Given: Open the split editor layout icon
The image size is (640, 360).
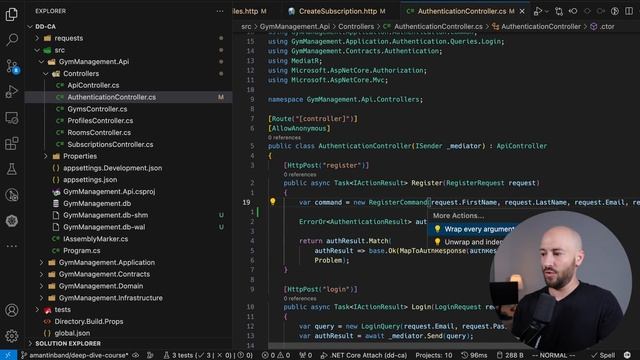Looking at the screenshot, I should click(629, 11).
